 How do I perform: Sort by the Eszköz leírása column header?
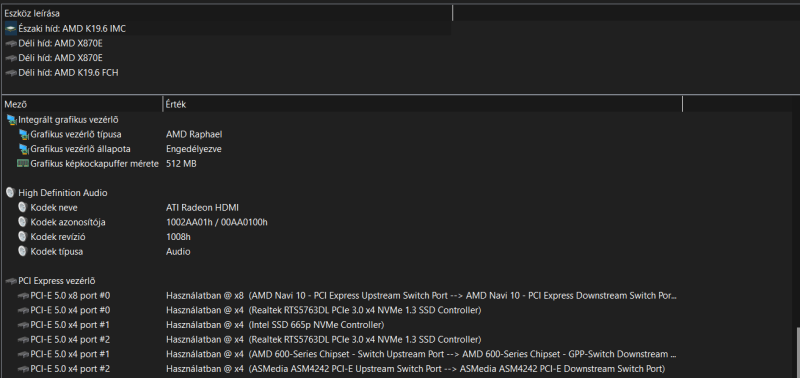[227, 14]
